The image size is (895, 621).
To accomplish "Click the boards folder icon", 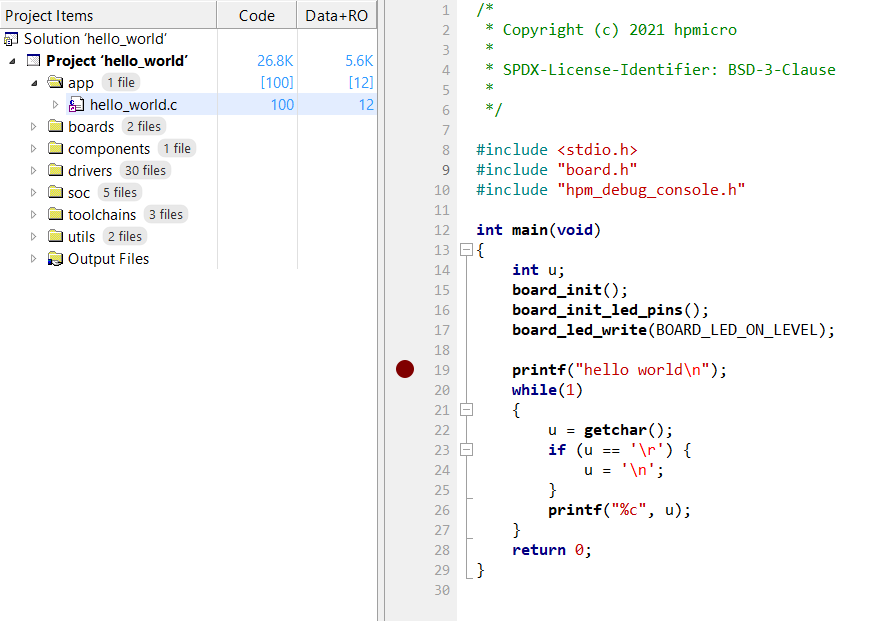I will coord(55,126).
